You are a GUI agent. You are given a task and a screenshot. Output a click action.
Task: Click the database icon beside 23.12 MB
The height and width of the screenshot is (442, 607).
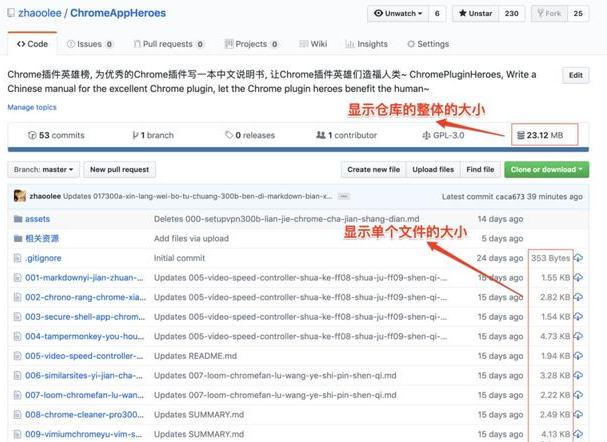click(521, 135)
